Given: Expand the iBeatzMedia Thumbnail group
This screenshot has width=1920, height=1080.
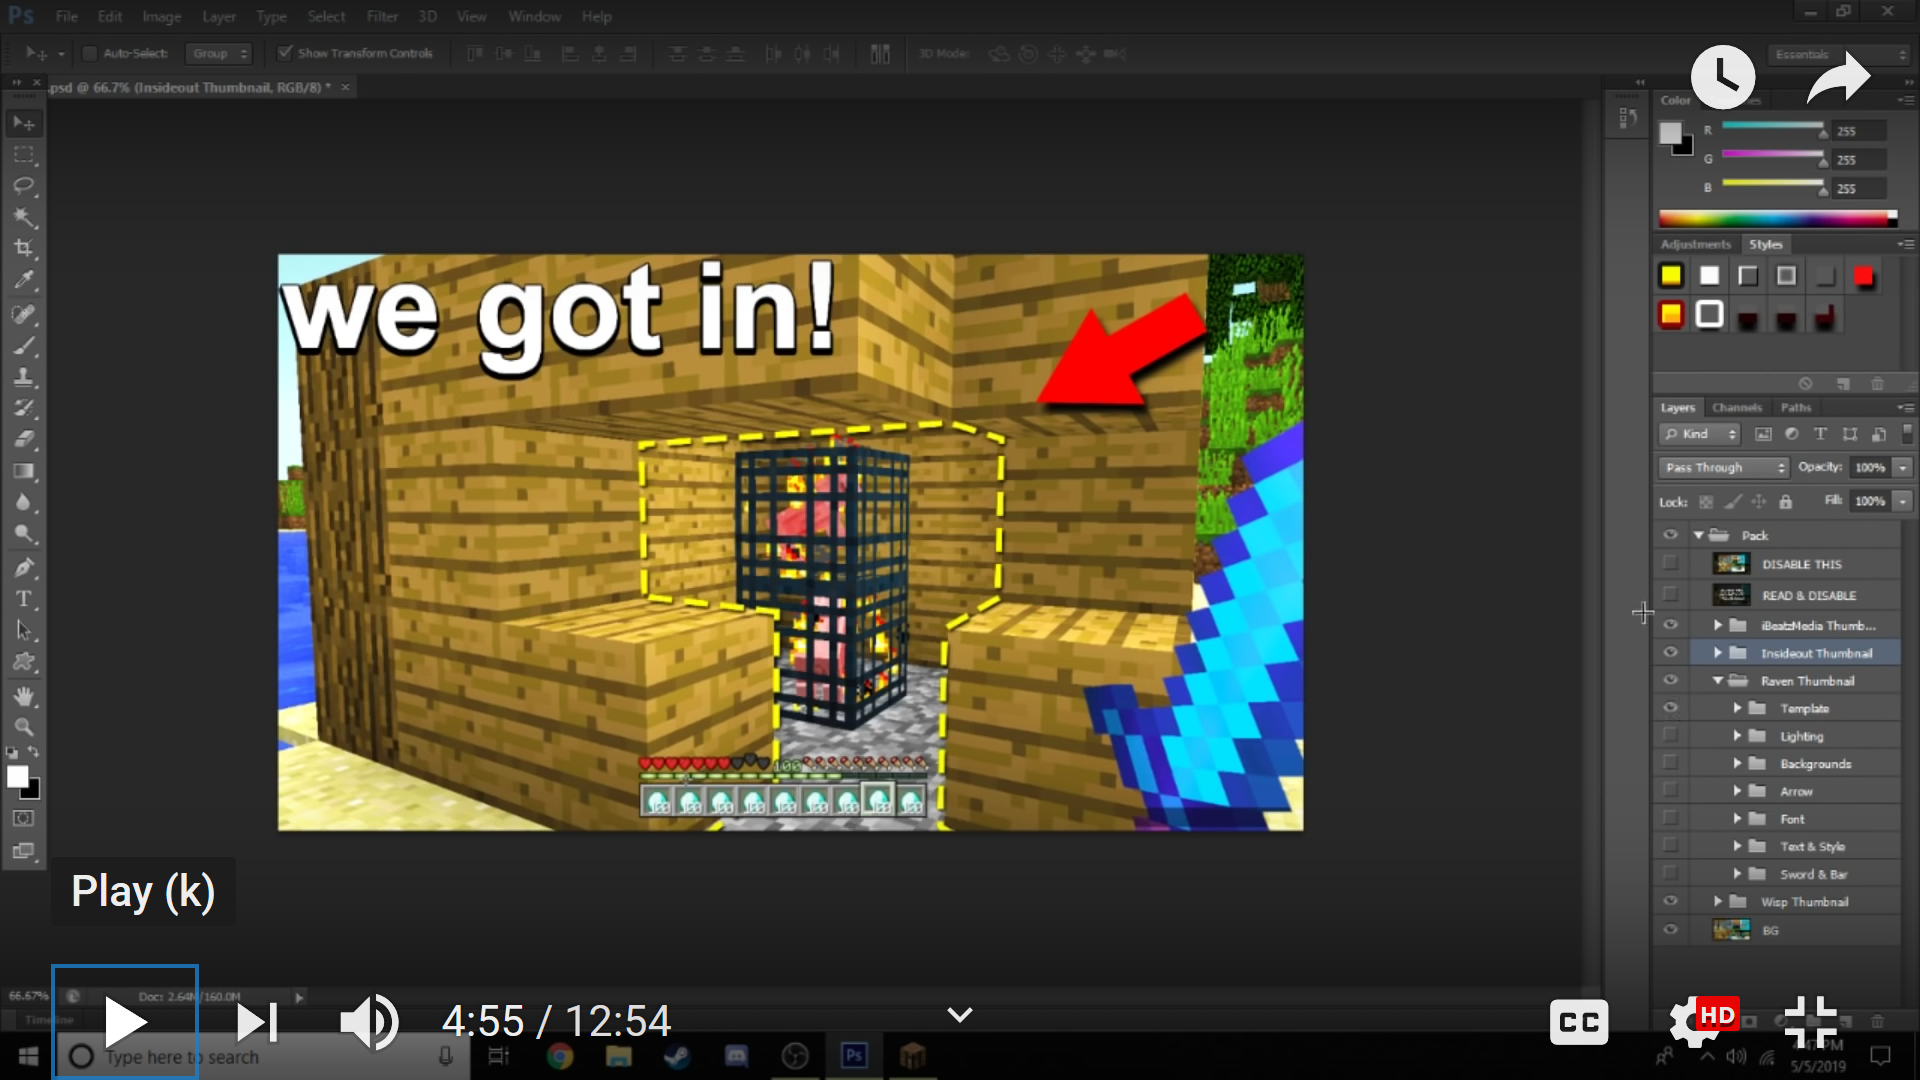Looking at the screenshot, I should (x=1718, y=625).
